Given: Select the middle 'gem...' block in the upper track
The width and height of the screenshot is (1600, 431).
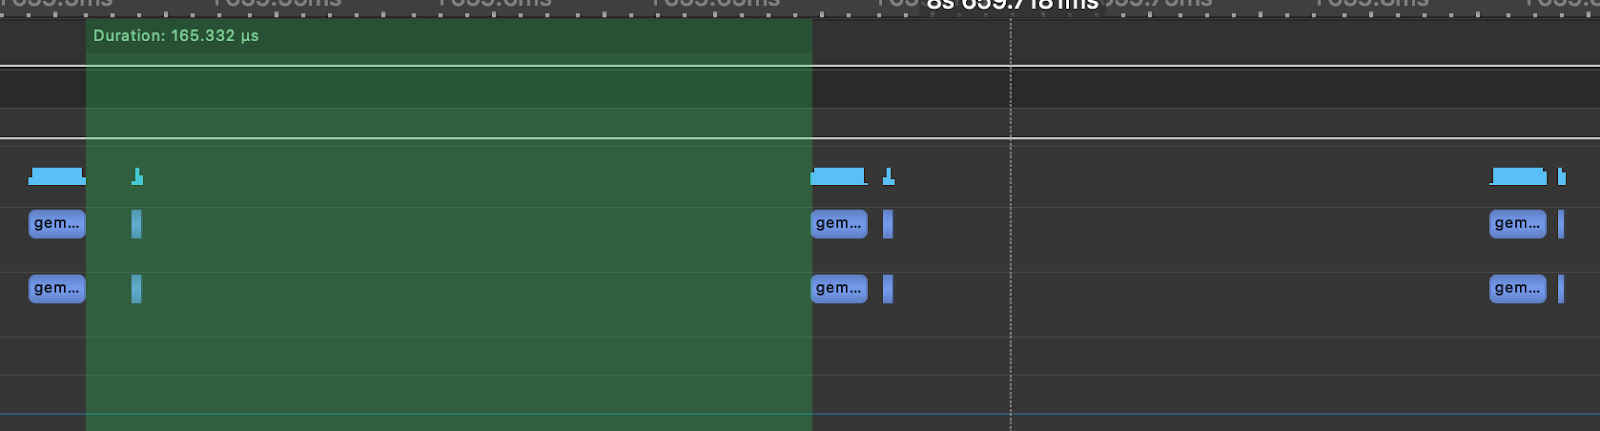Looking at the screenshot, I should pos(838,223).
